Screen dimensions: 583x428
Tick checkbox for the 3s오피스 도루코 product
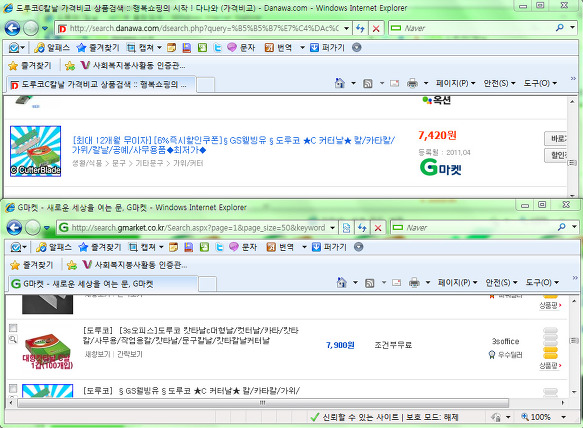click(13, 328)
